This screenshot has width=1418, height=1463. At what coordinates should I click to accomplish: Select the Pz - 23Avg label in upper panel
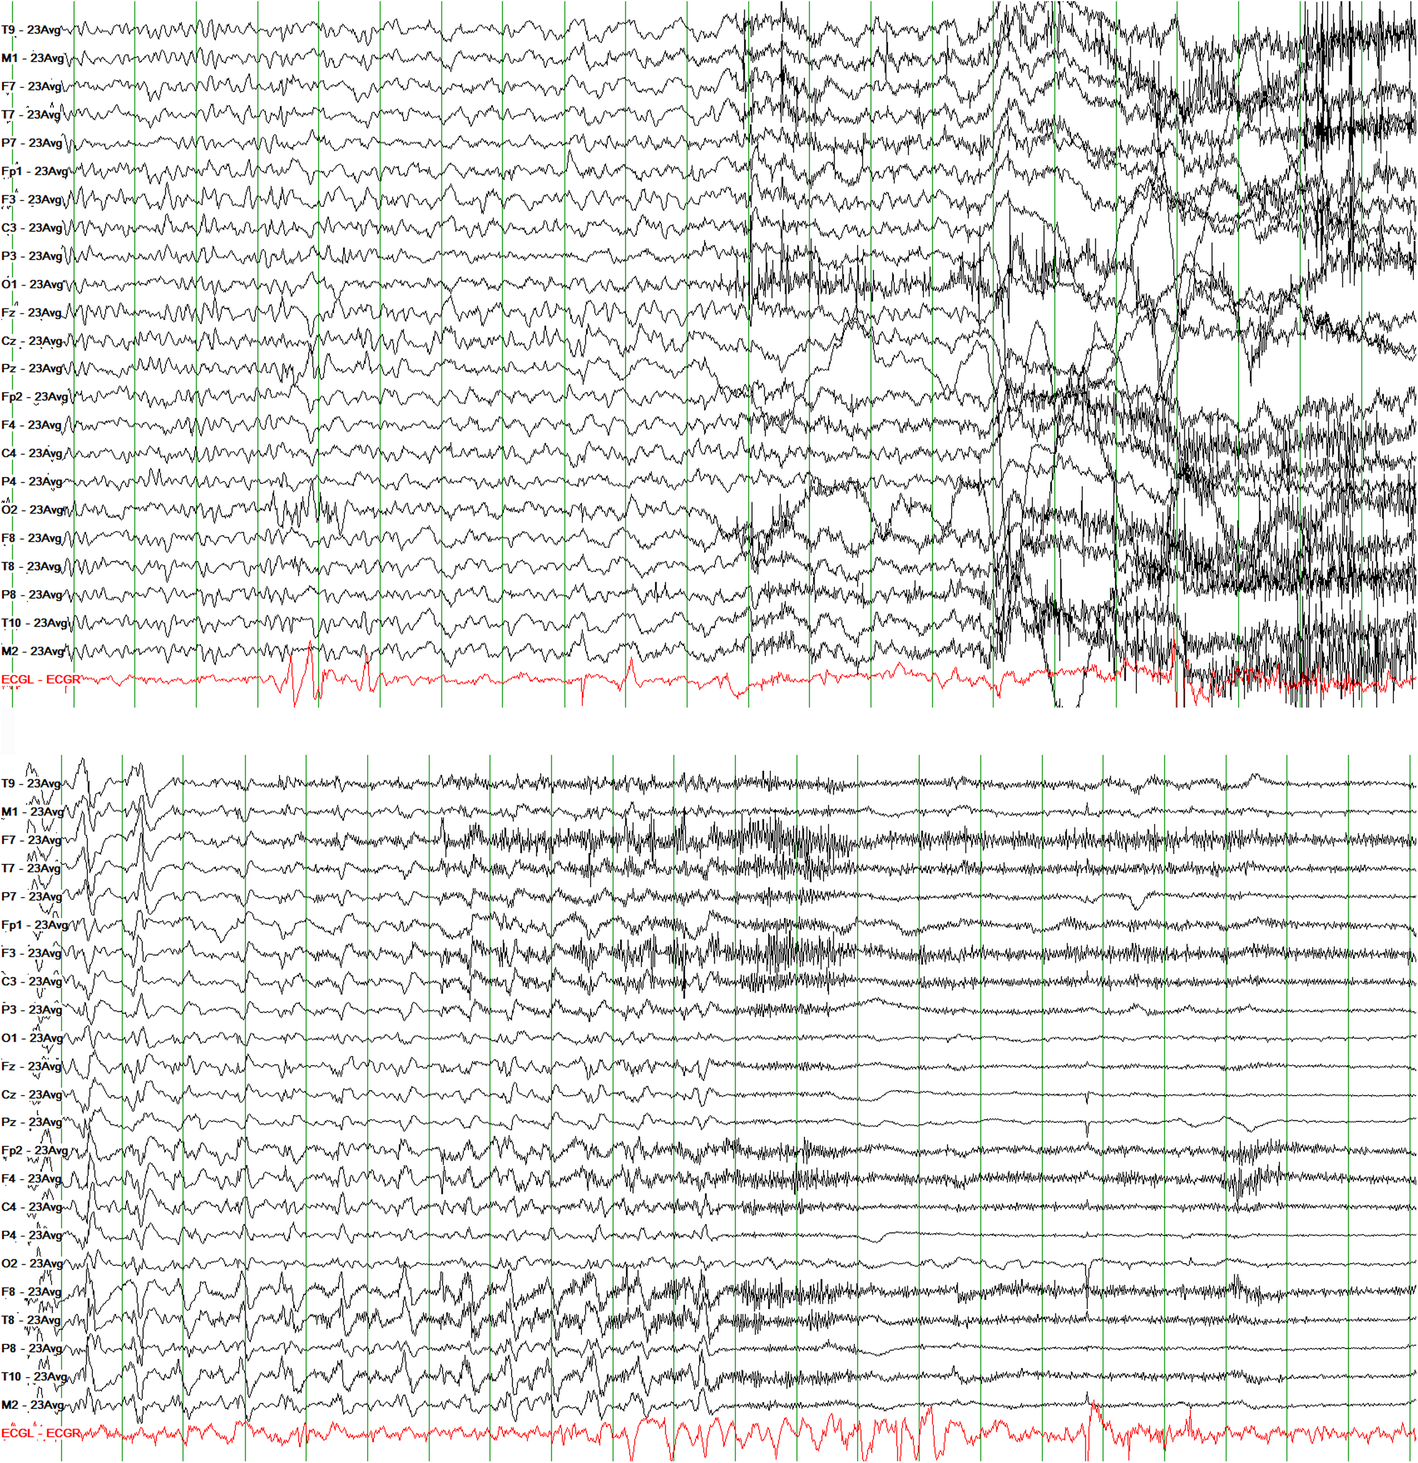[32, 369]
